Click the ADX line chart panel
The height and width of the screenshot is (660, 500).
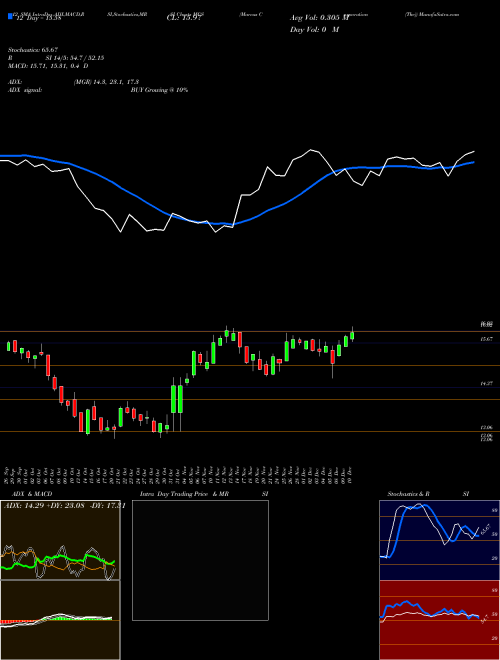(60, 540)
